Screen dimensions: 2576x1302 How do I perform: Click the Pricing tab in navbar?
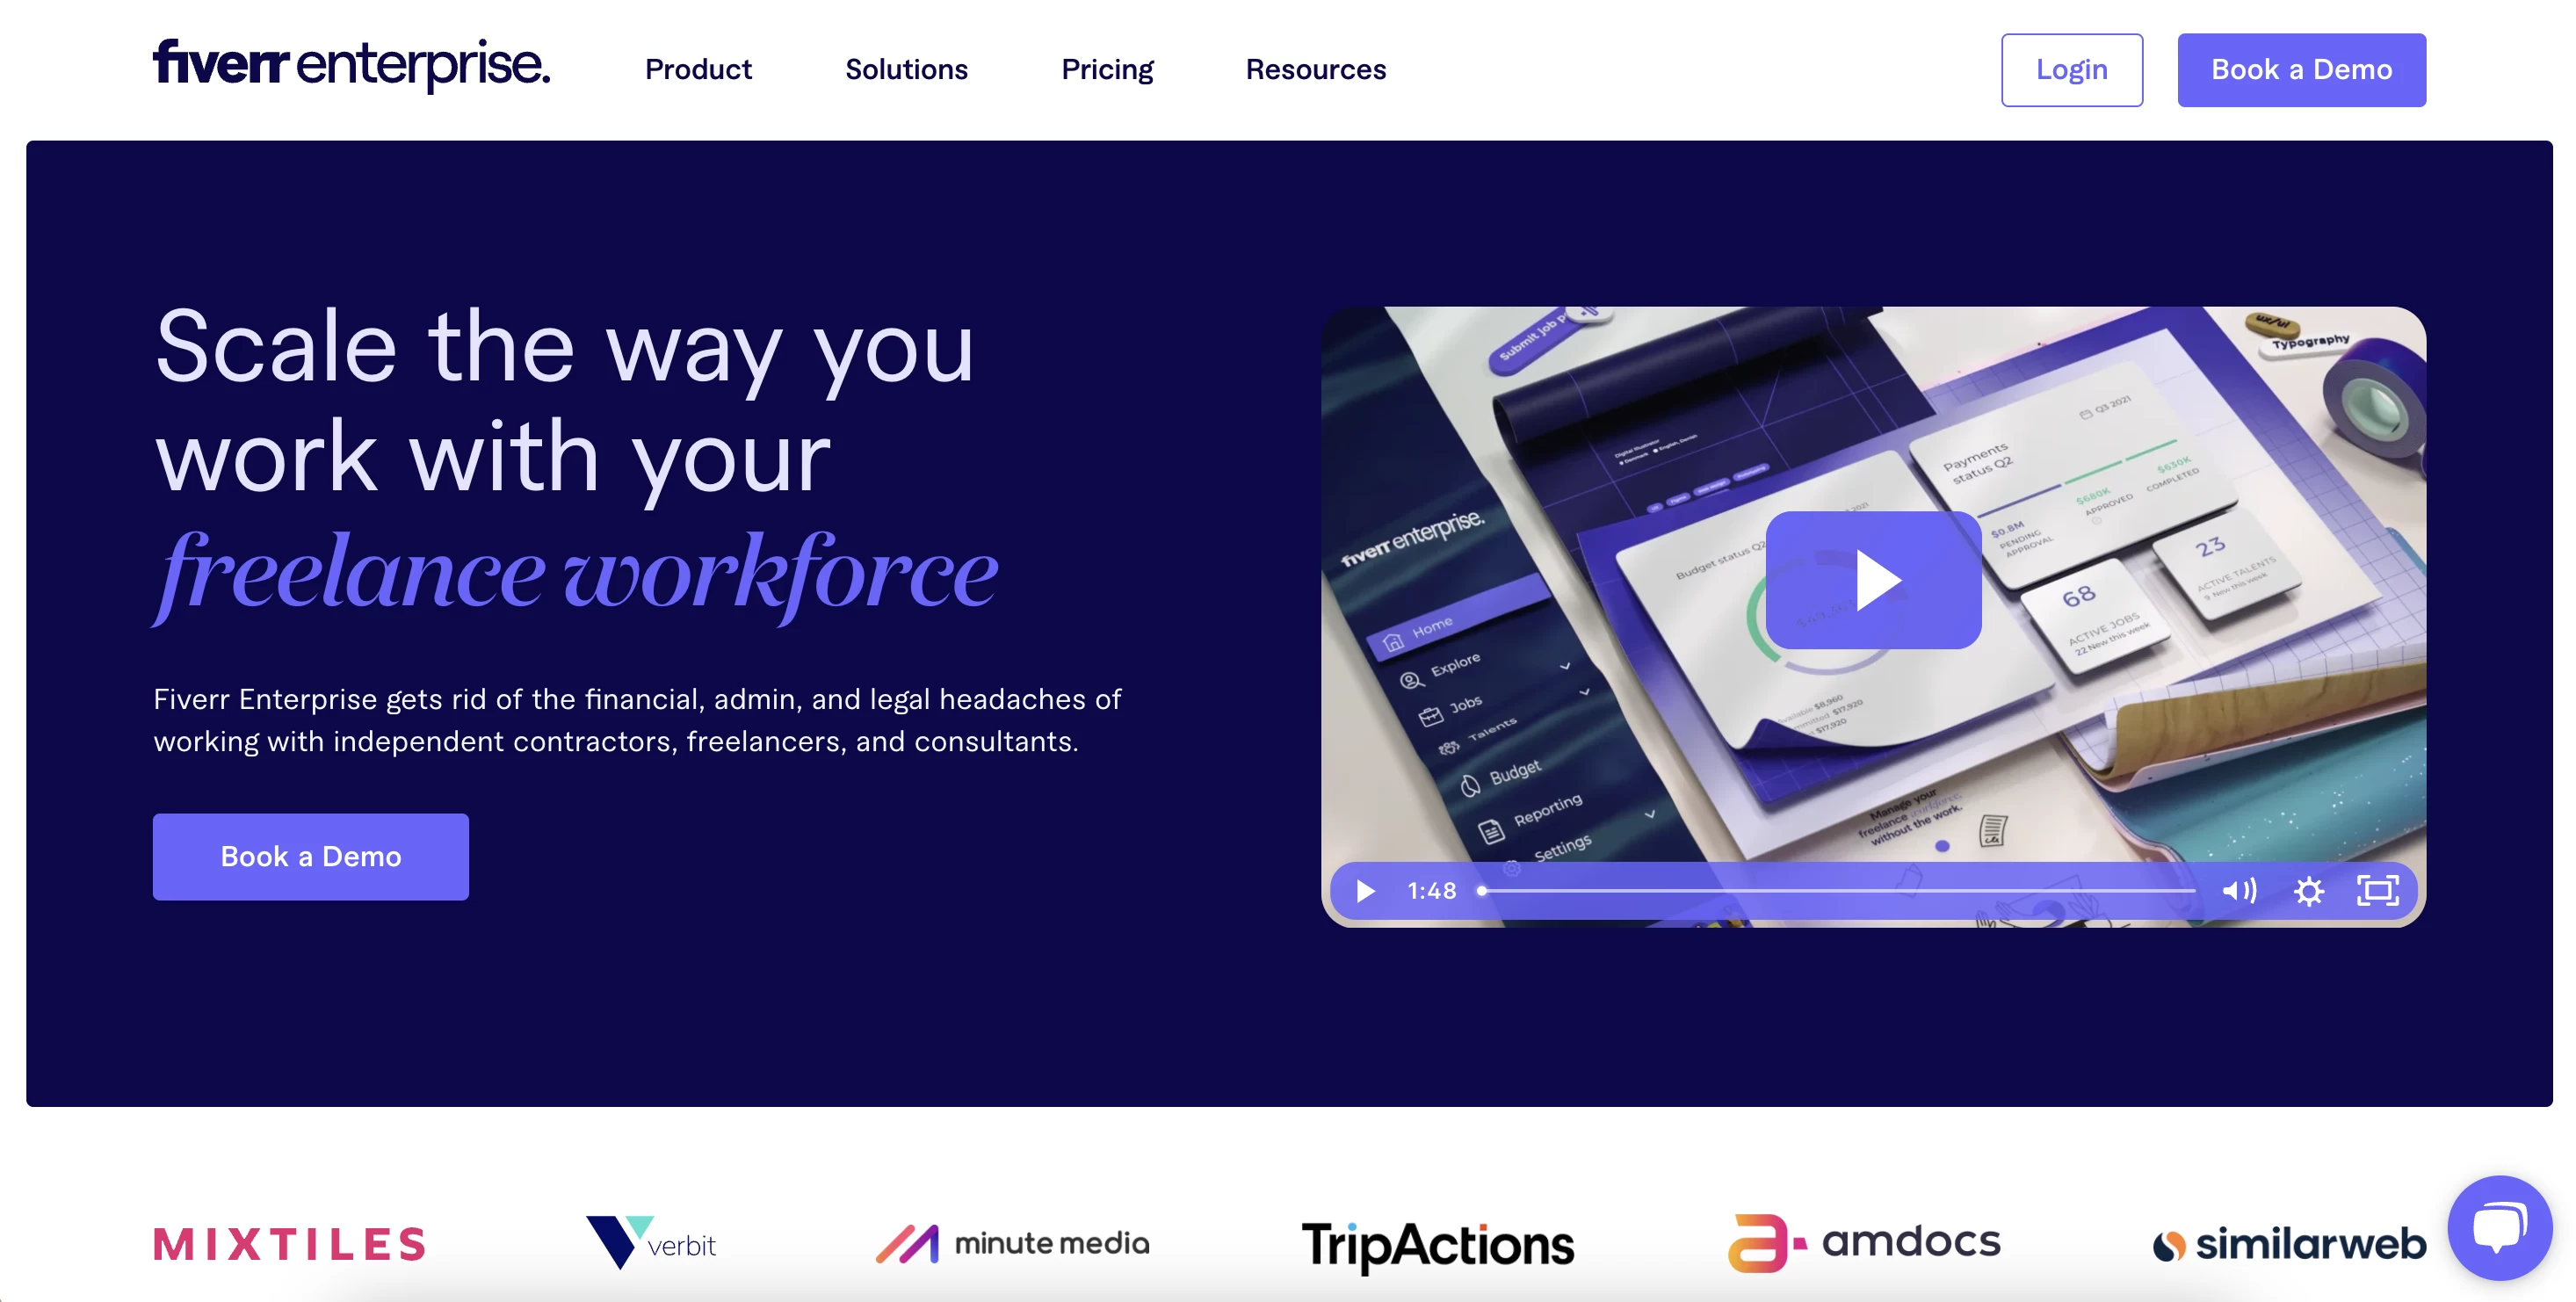pyautogui.click(x=1107, y=69)
